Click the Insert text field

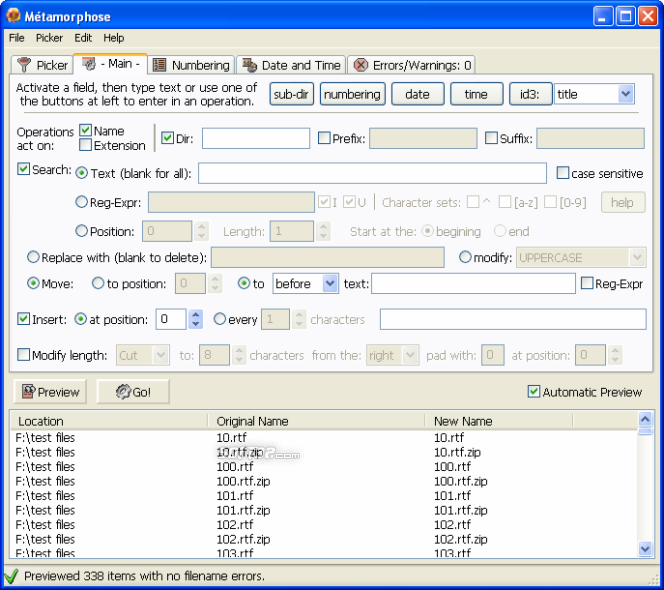click(513, 319)
